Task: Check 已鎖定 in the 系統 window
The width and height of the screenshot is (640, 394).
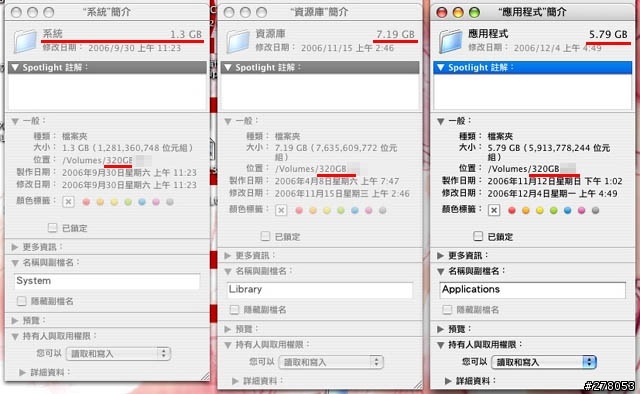Action: coord(52,227)
